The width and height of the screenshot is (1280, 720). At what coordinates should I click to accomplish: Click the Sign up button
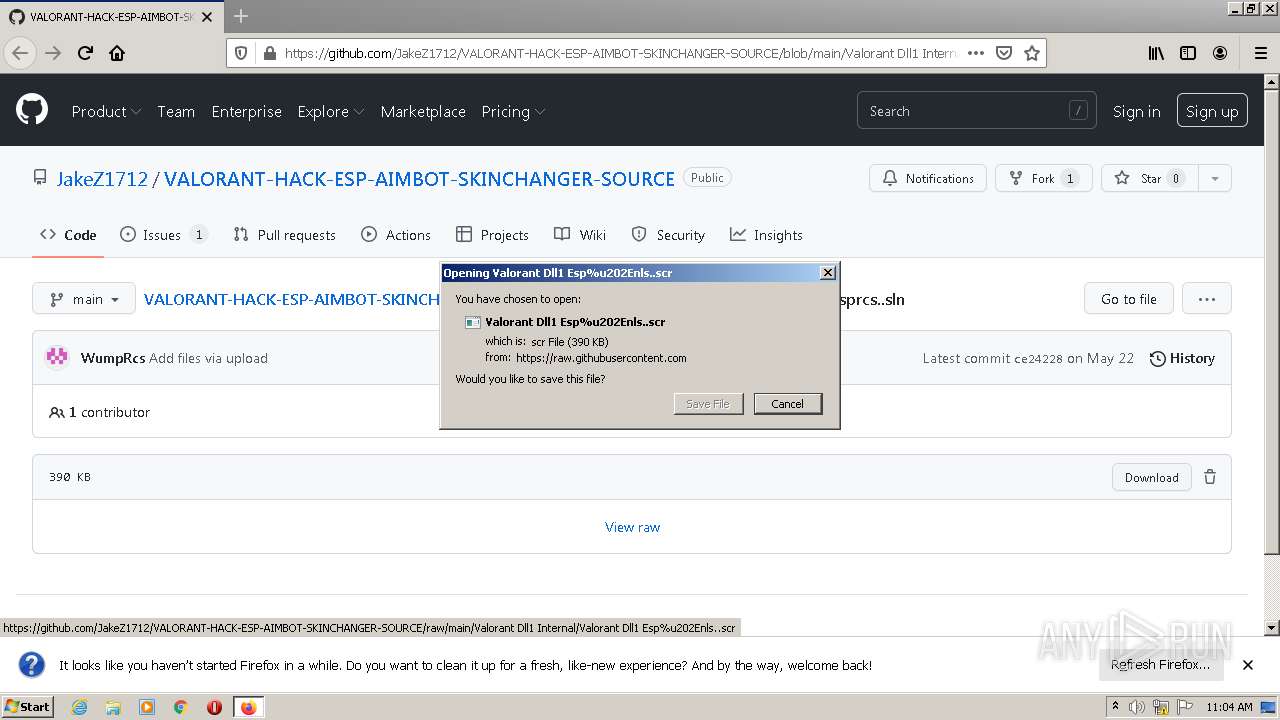[x=1212, y=111]
